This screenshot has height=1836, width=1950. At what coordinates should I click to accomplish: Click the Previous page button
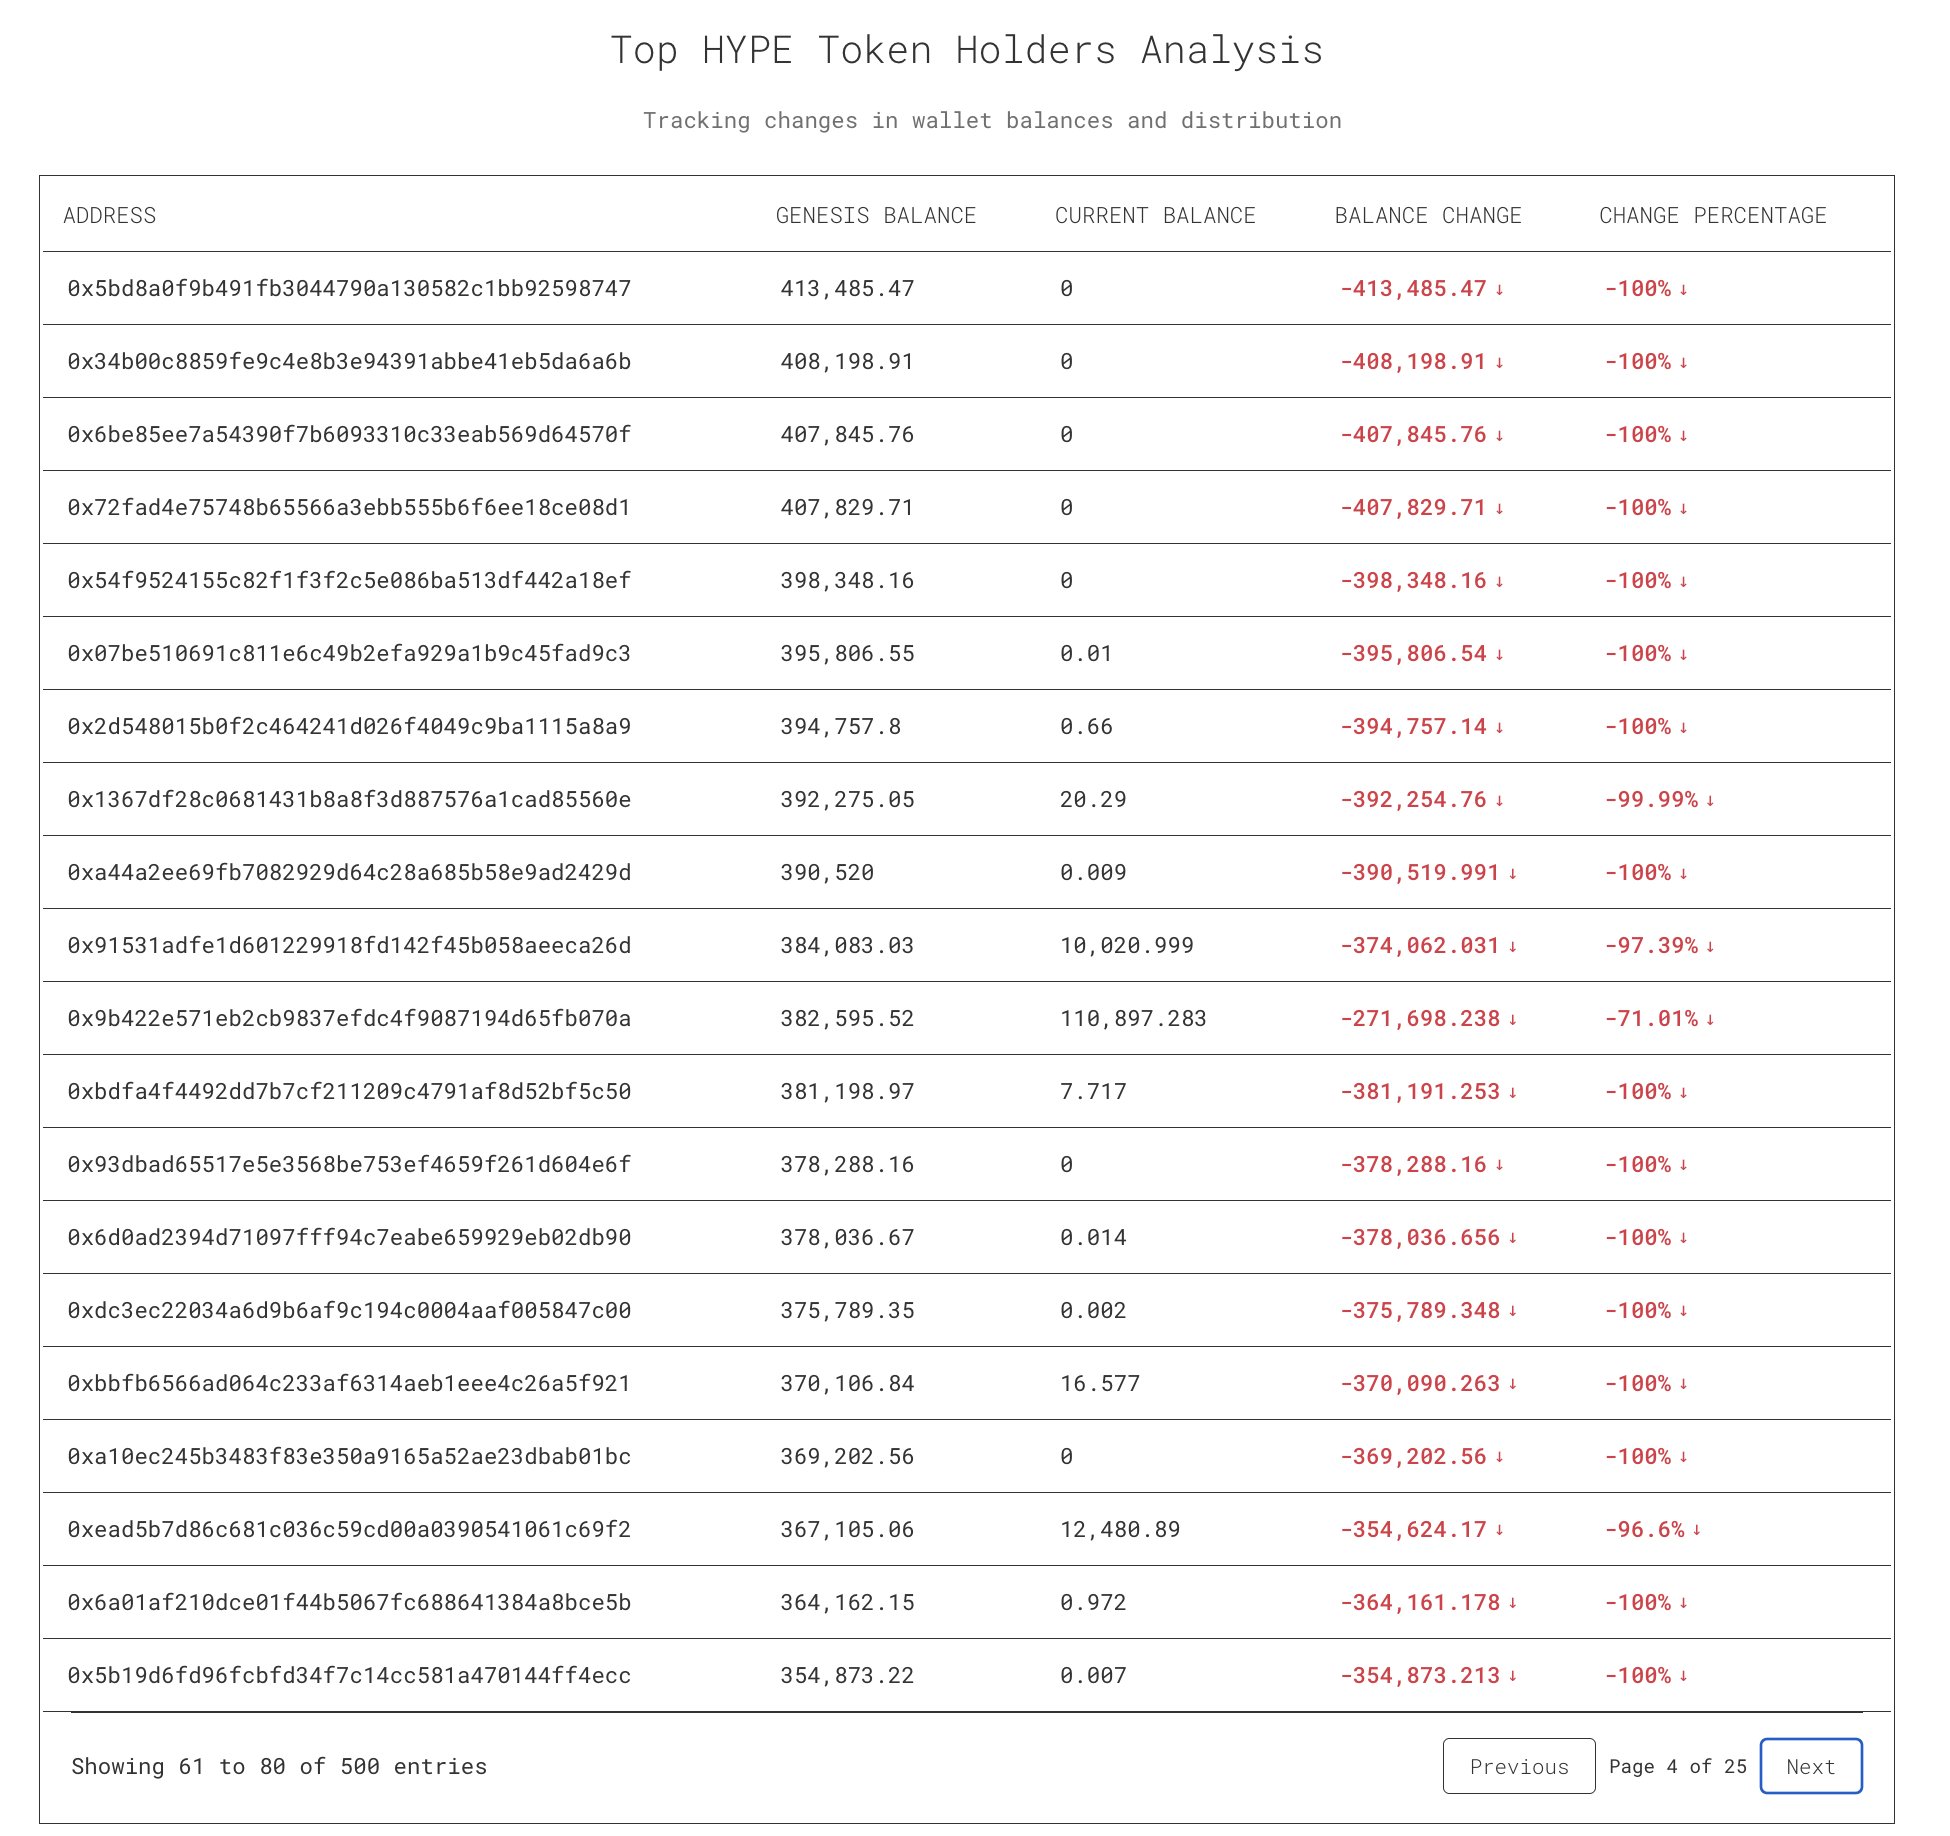pyautogui.click(x=1518, y=1766)
